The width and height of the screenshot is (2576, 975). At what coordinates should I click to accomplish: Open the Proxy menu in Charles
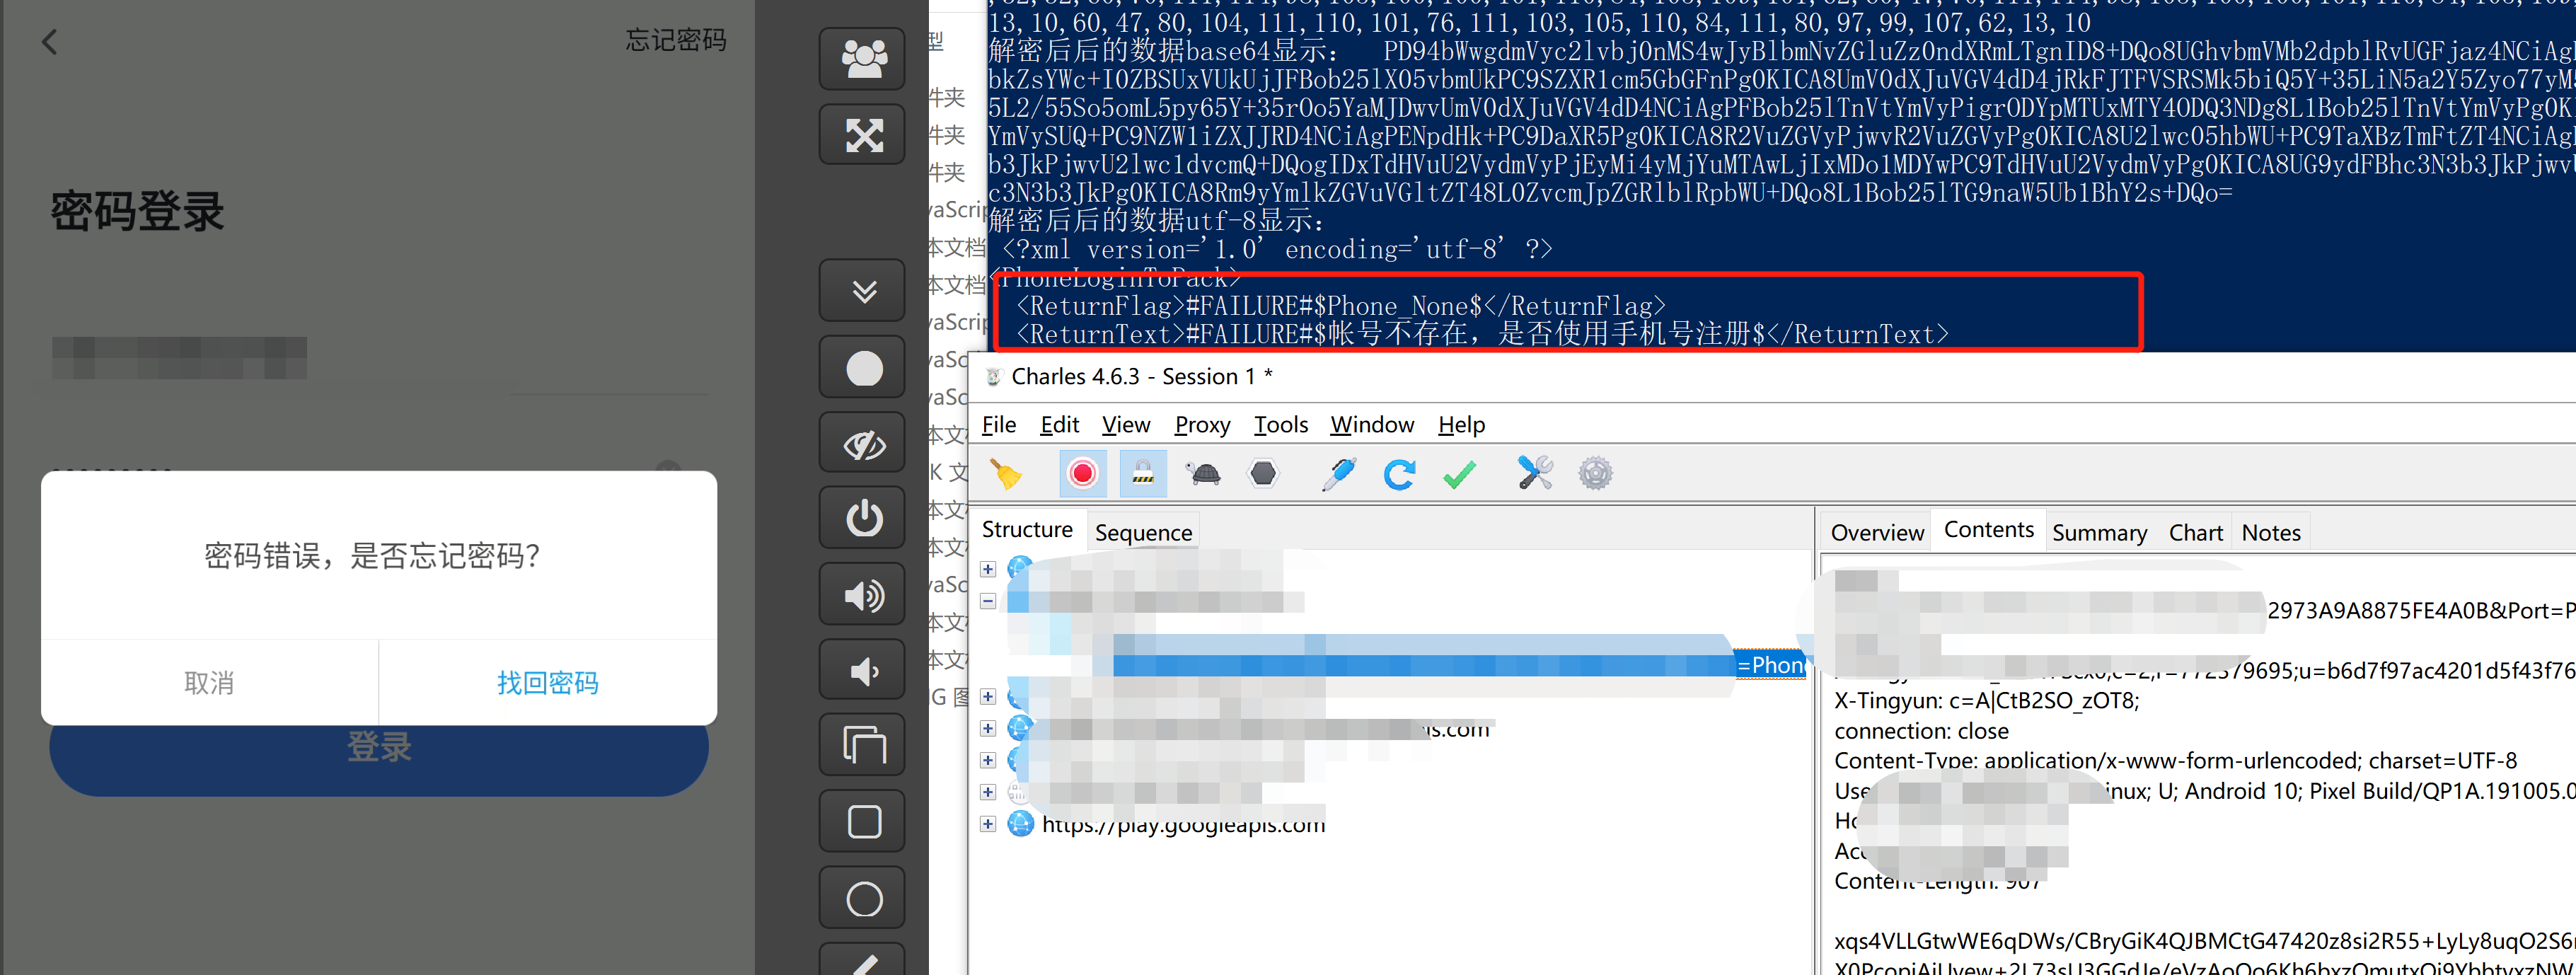1202,424
